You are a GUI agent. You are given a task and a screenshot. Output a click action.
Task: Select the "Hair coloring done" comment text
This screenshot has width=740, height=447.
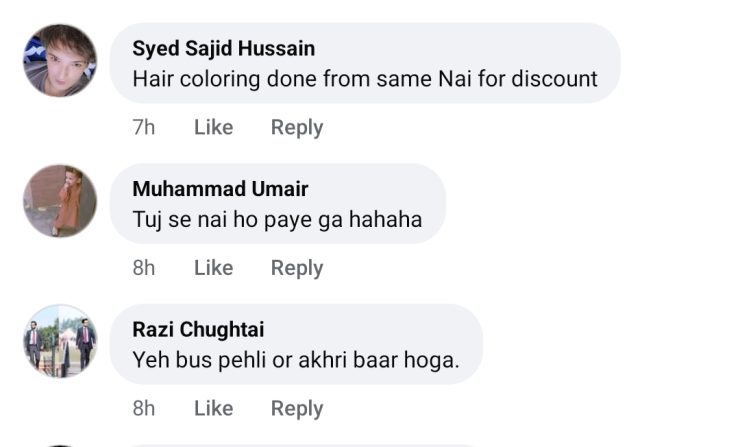[x=365, y=78]
